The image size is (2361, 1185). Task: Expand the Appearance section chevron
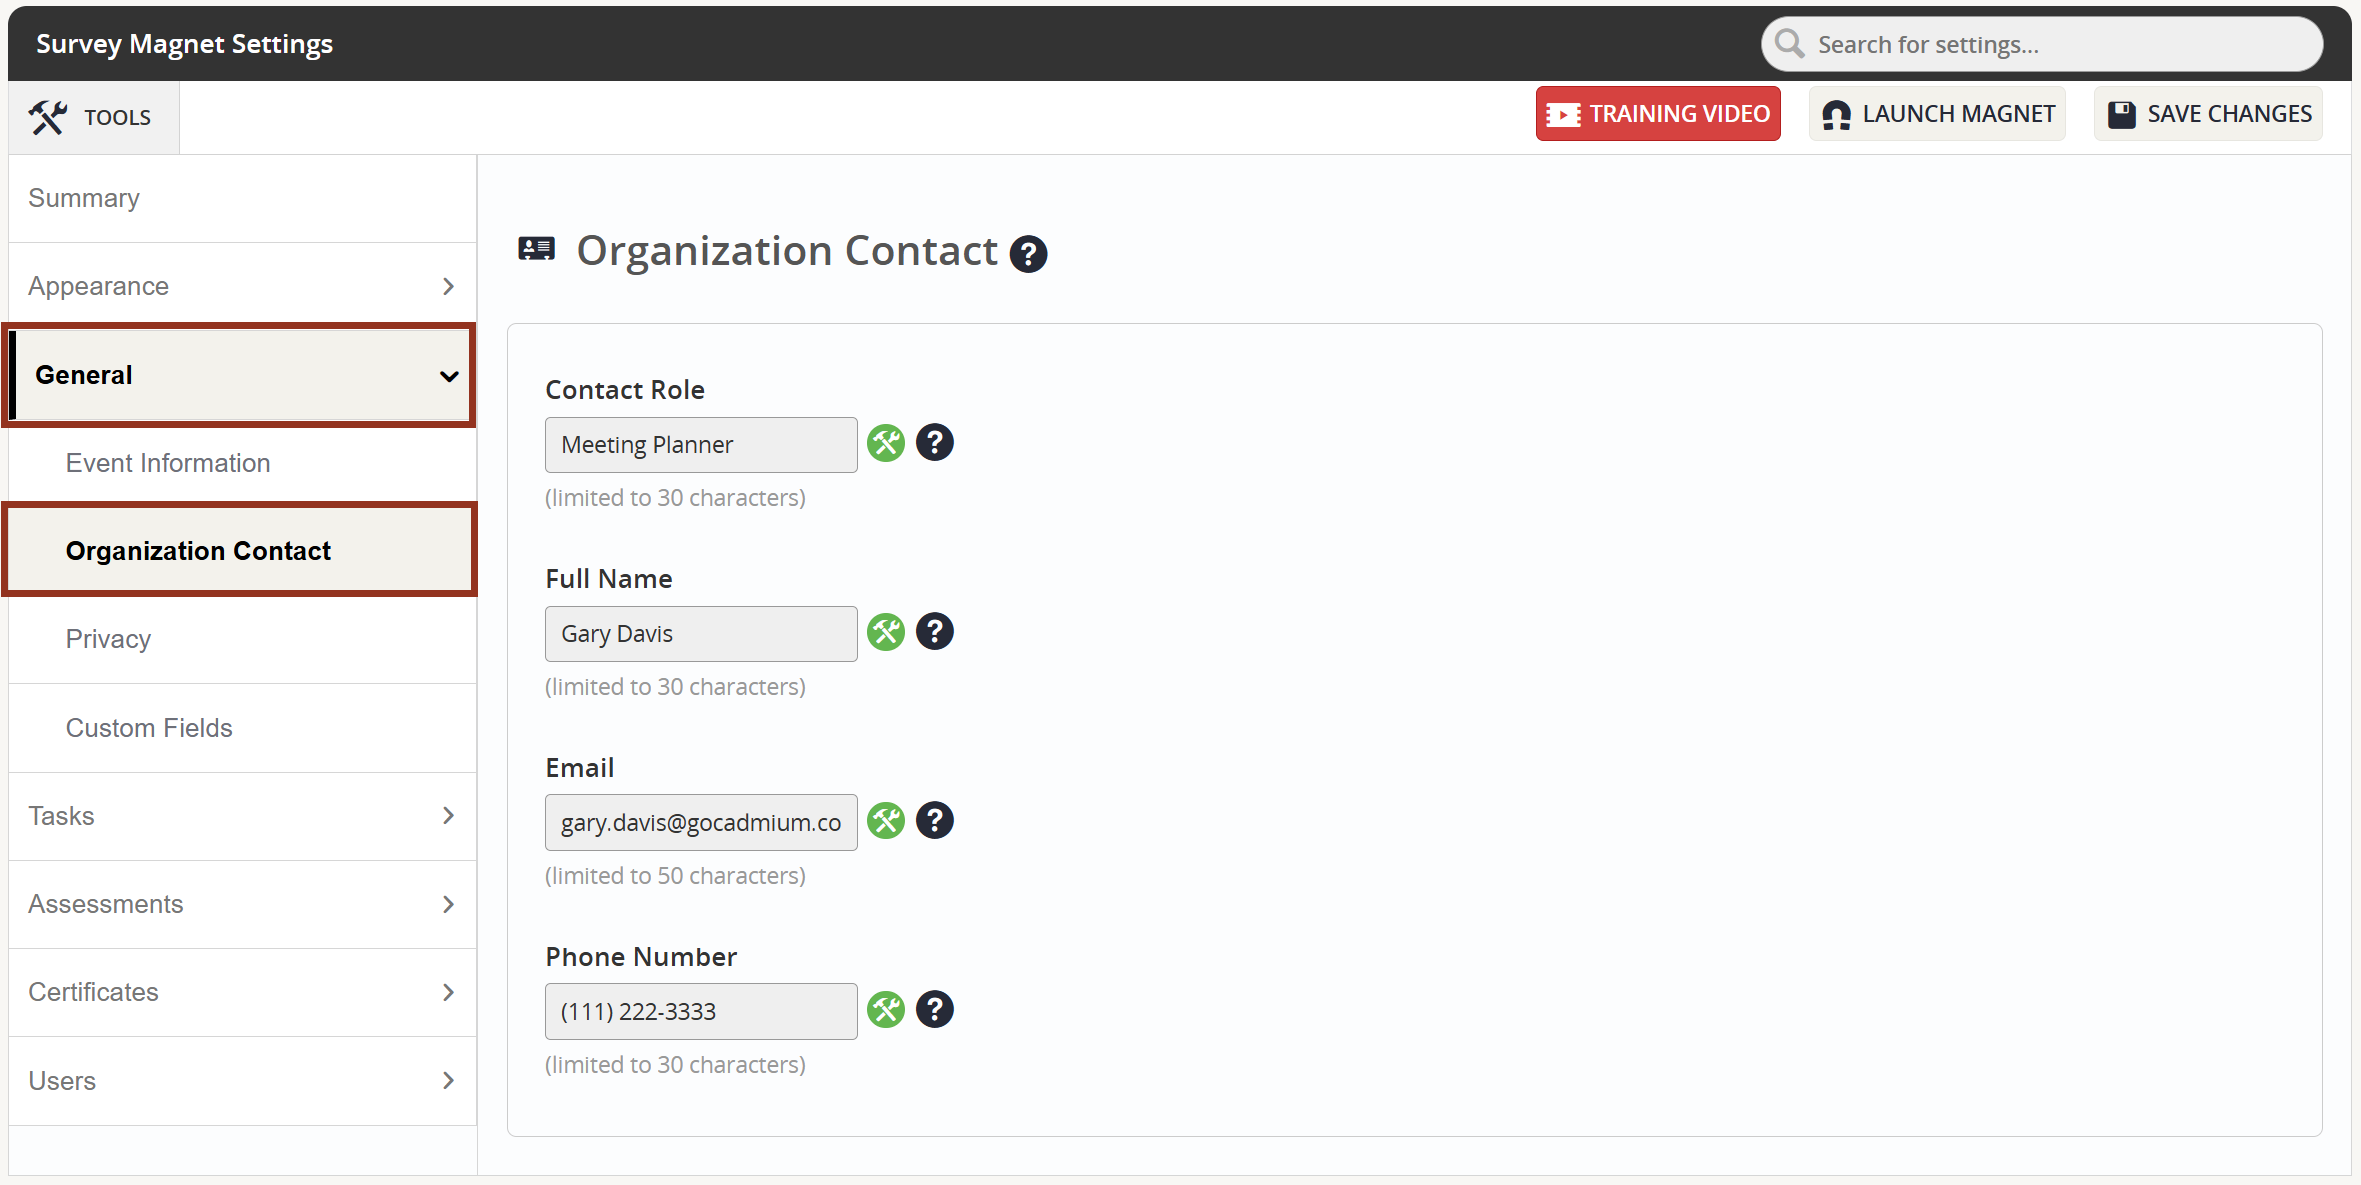[x=448, y=287]
